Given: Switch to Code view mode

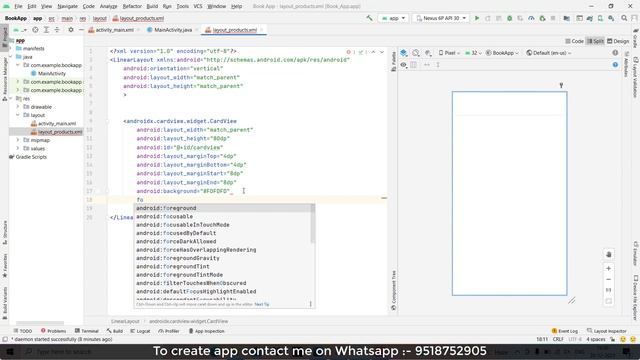Looking at the screenshot, I should point(575,41).
